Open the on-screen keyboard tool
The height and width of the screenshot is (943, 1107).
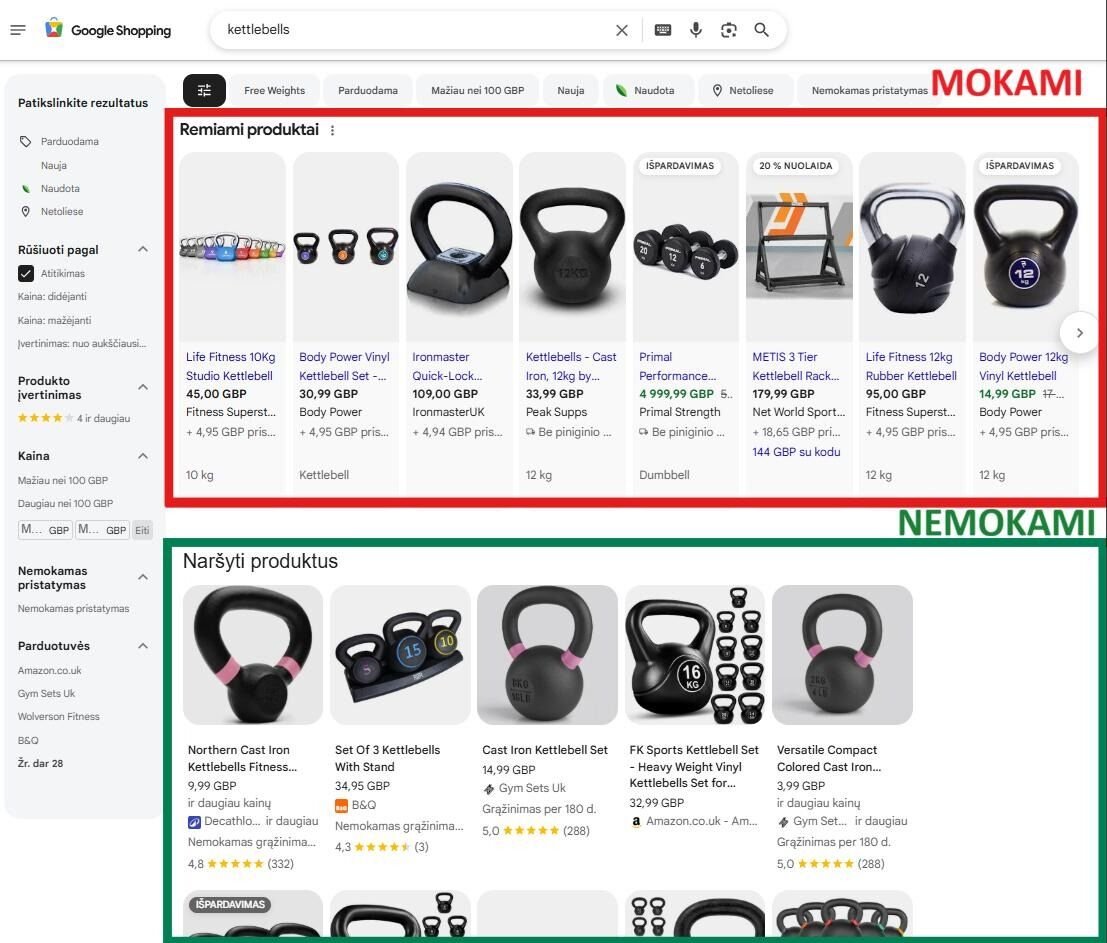(x=662, y=30)
